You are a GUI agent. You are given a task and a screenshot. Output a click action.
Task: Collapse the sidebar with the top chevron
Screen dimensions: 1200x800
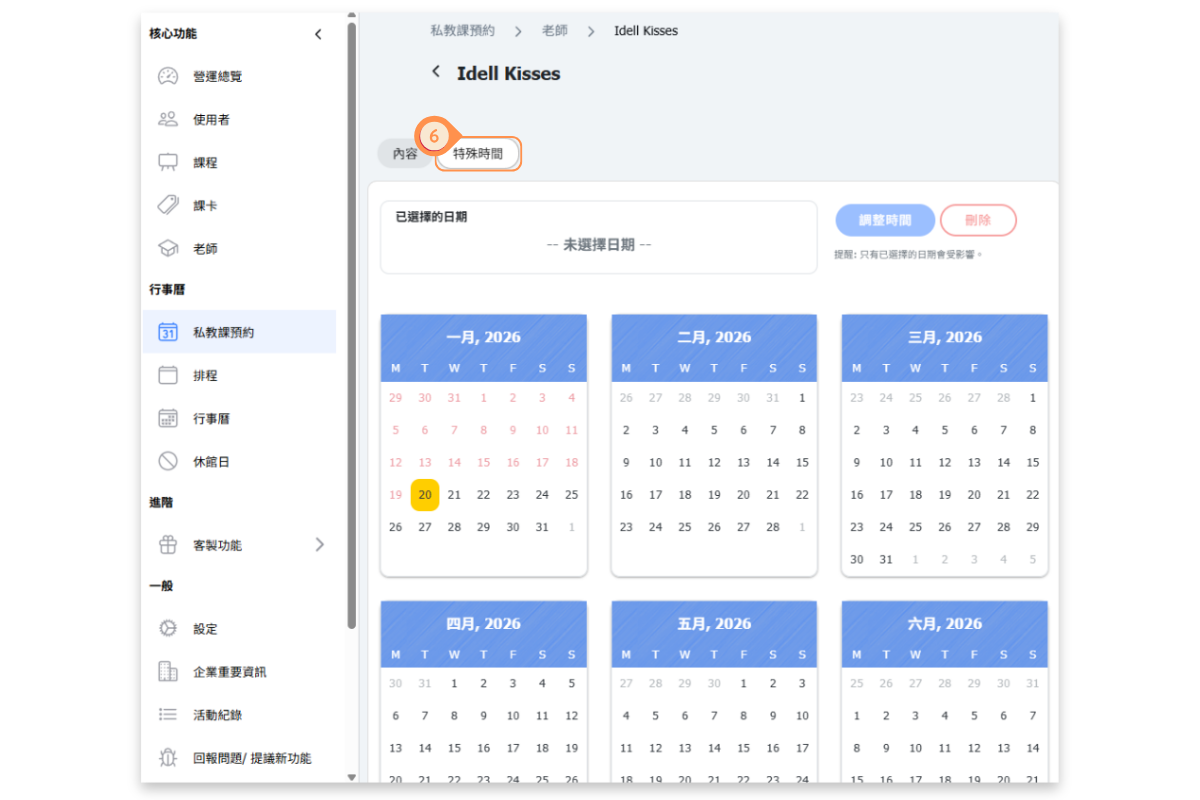[x=318, y=34]
